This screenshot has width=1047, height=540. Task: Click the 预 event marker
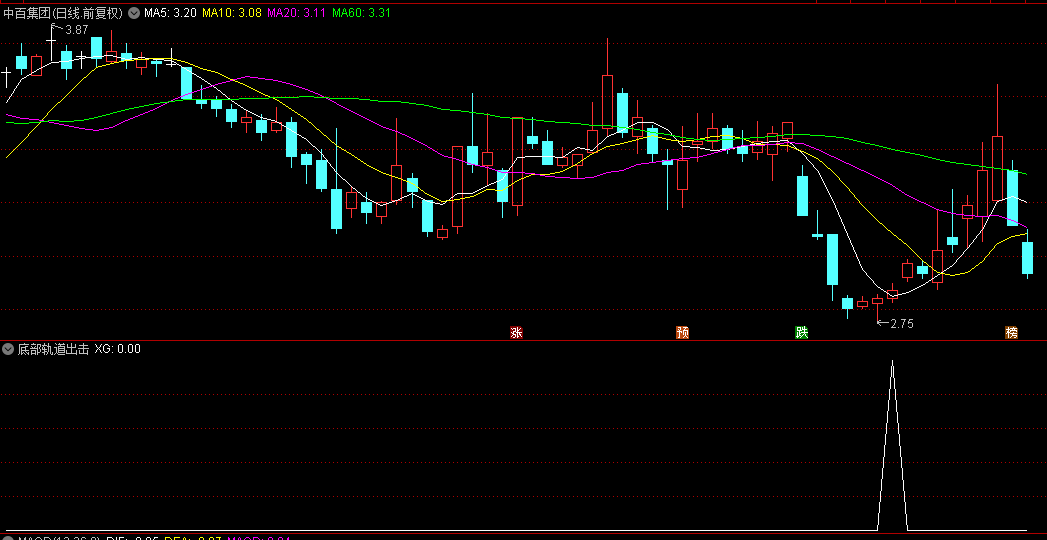coord(682,332)
